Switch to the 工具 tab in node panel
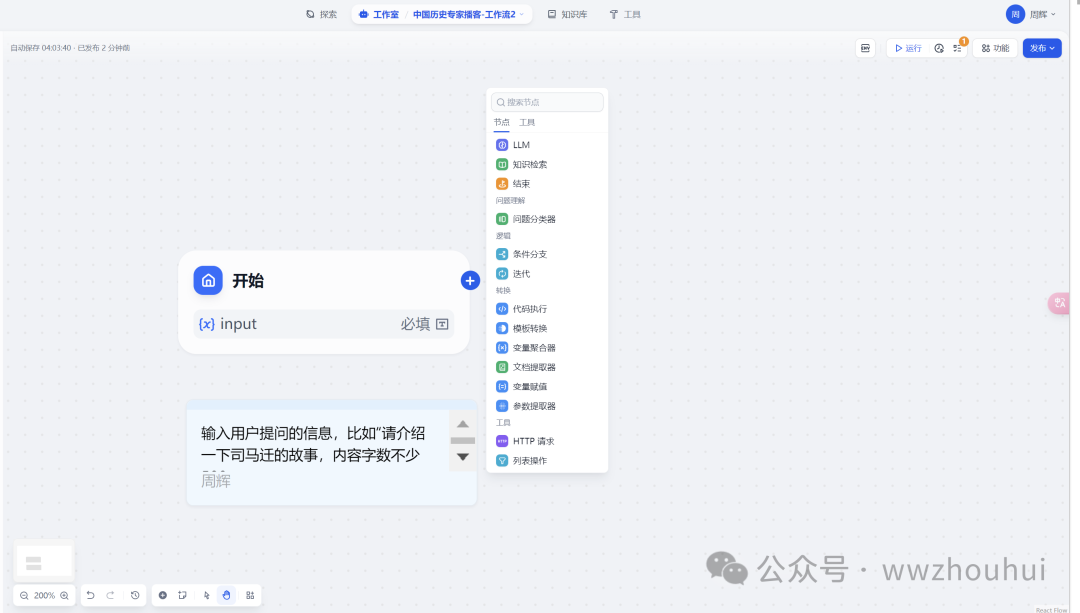Image resolution: width=1080 pixels, height=613 pixels. 527,122
